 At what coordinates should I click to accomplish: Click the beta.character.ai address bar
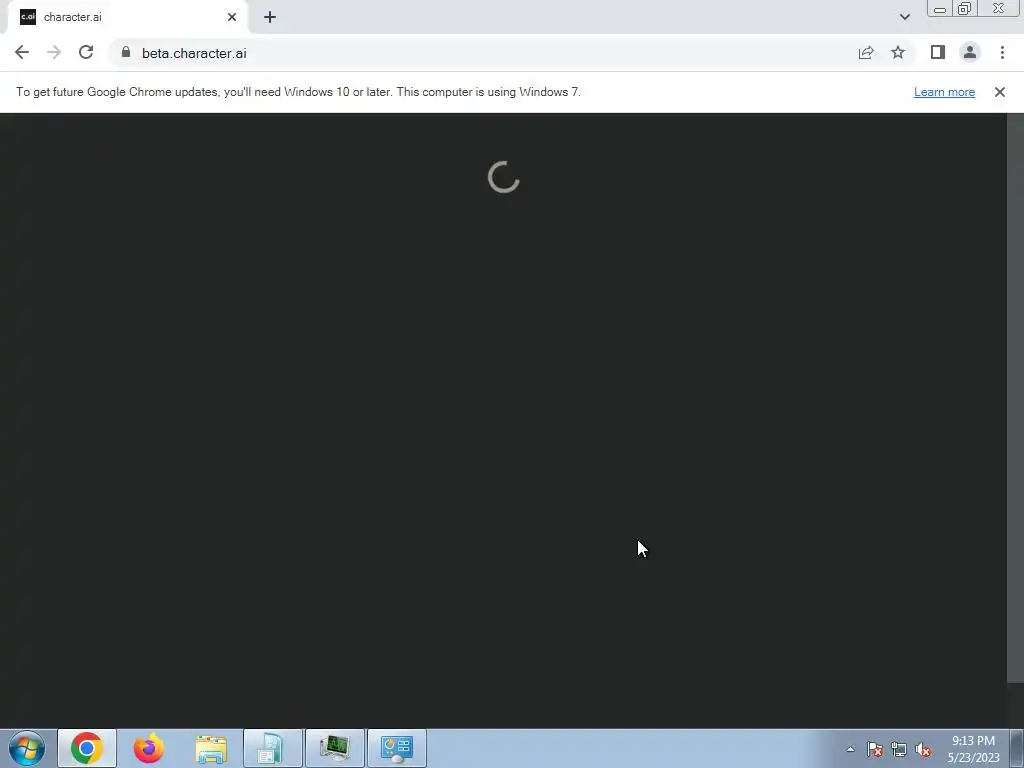(482, 53)
